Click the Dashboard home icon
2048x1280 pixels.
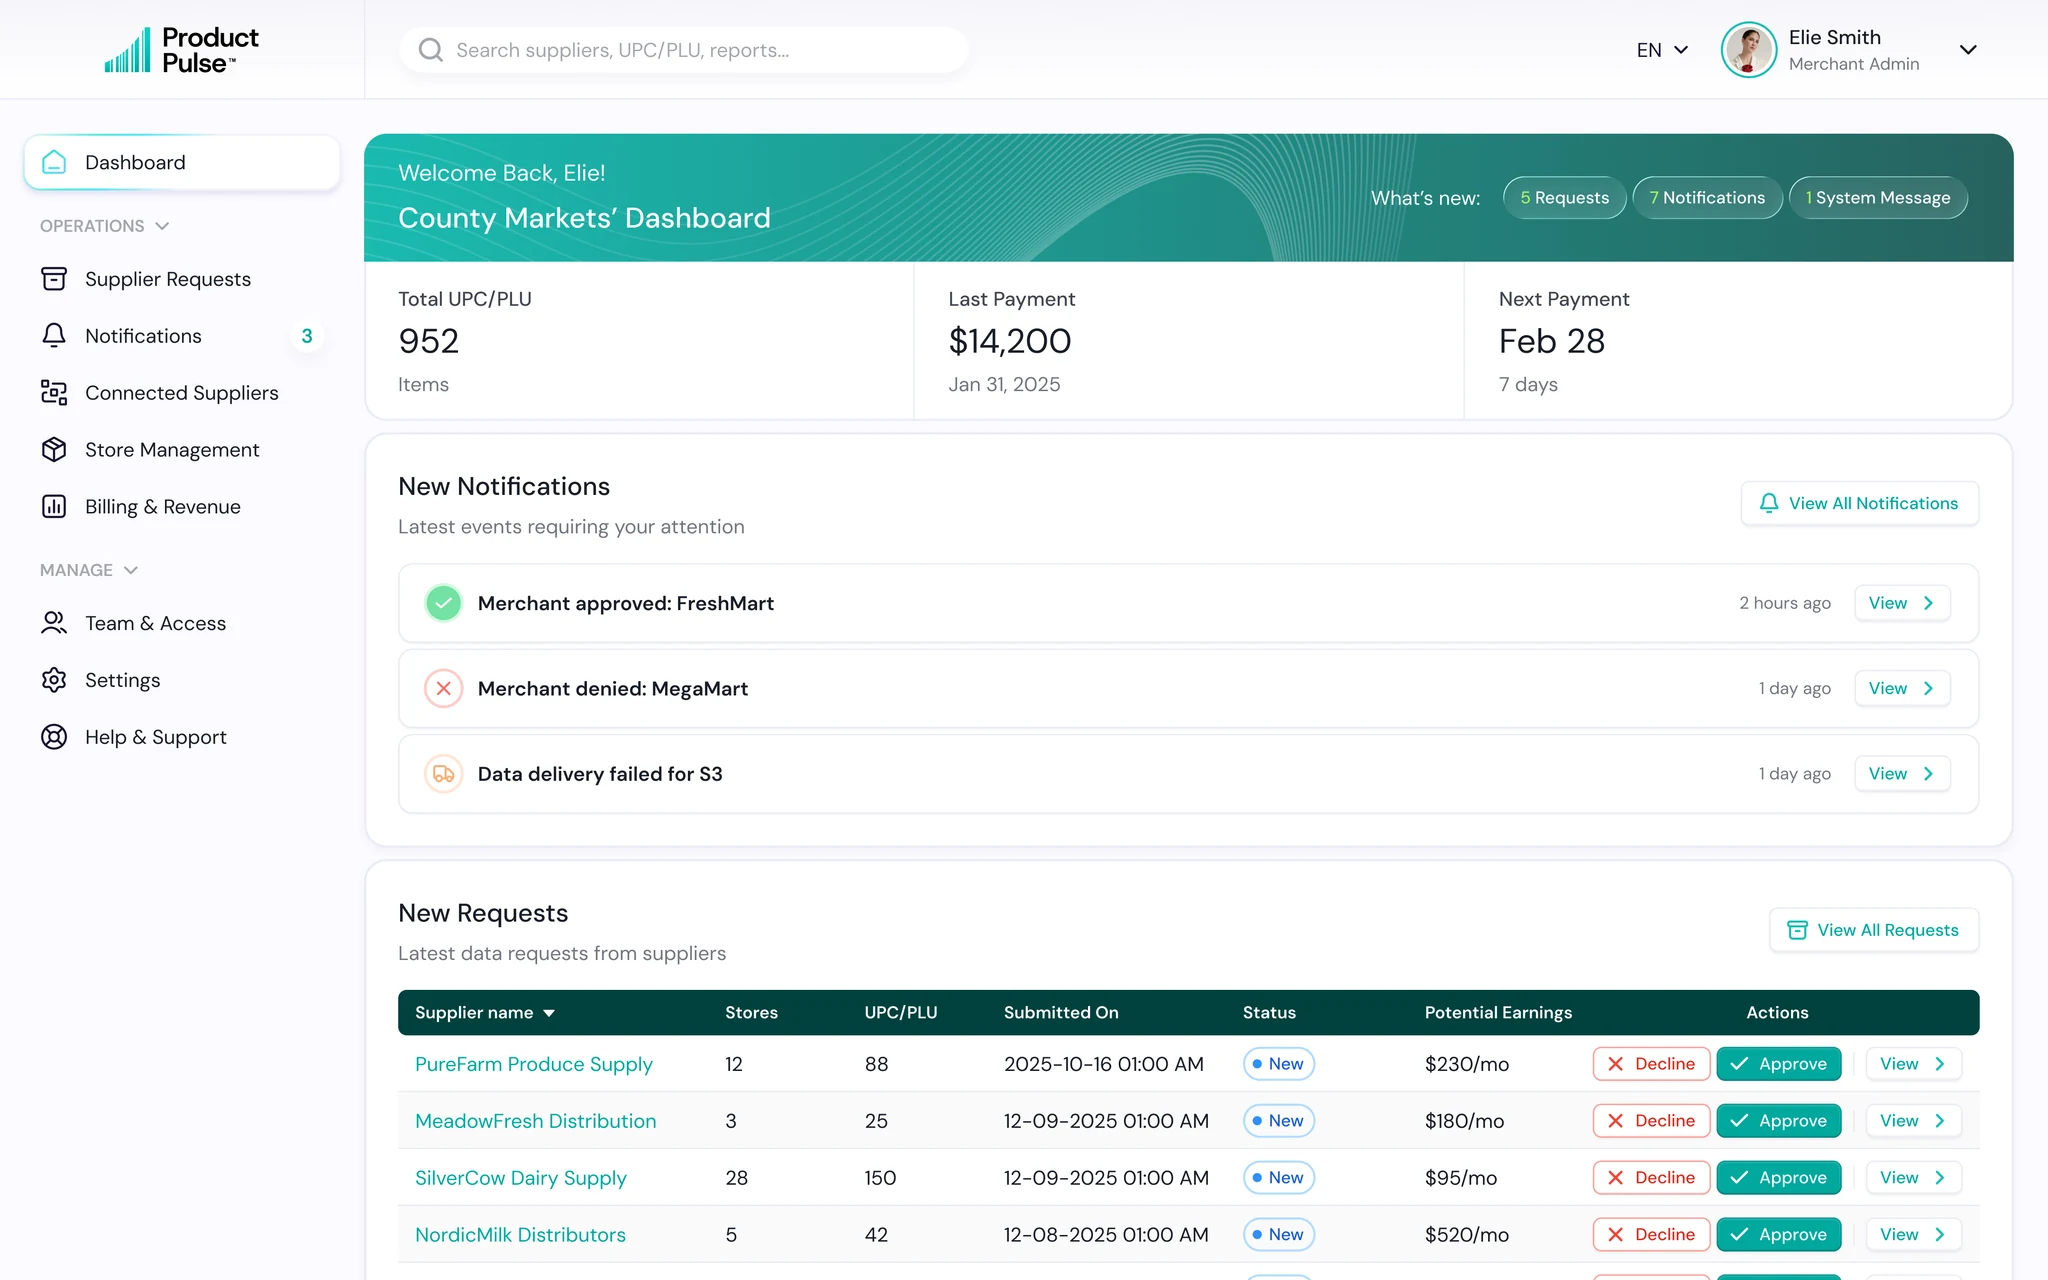click(54, 162)
